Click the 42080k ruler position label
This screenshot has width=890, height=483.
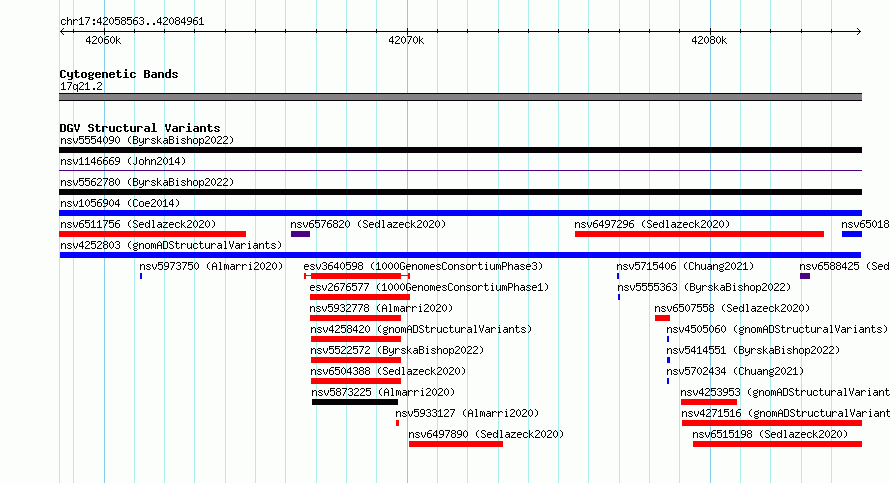tap(709, 40)
